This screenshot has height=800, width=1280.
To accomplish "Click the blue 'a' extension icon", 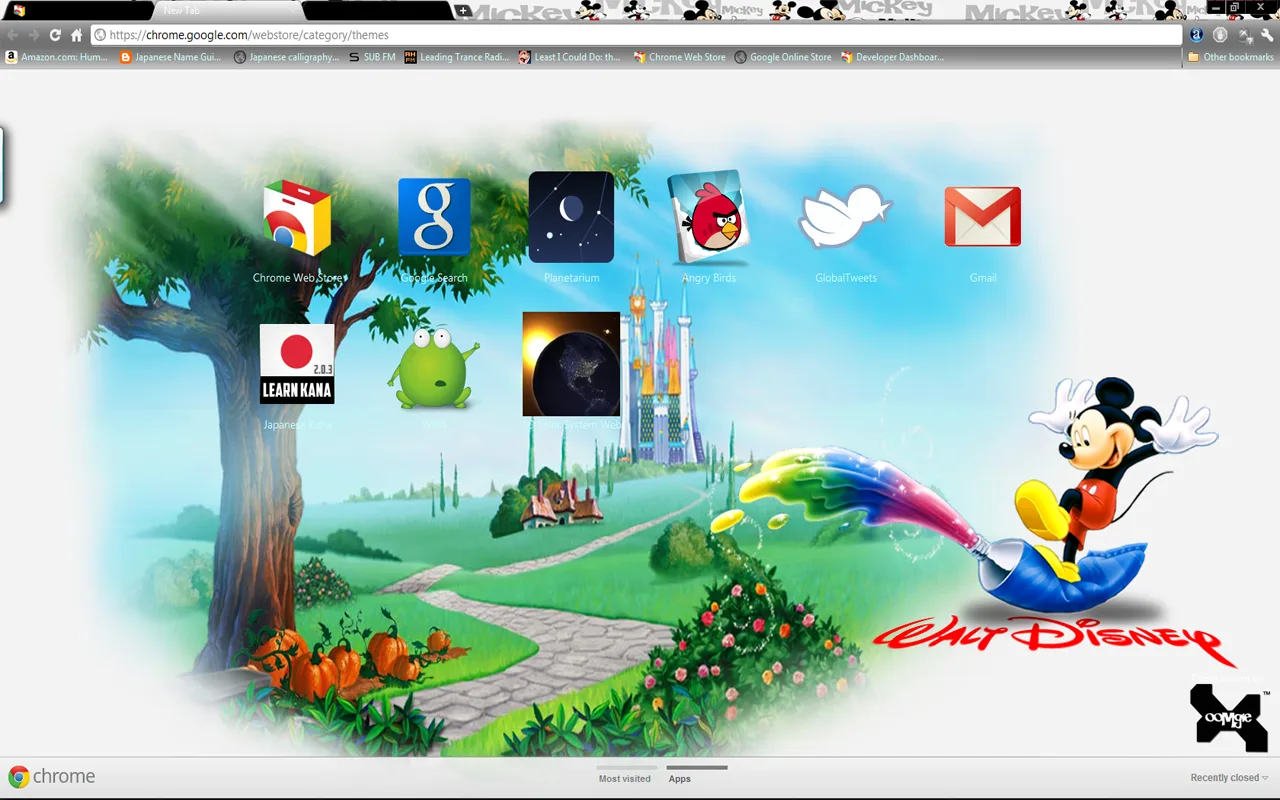I will tap(1196, 35).
